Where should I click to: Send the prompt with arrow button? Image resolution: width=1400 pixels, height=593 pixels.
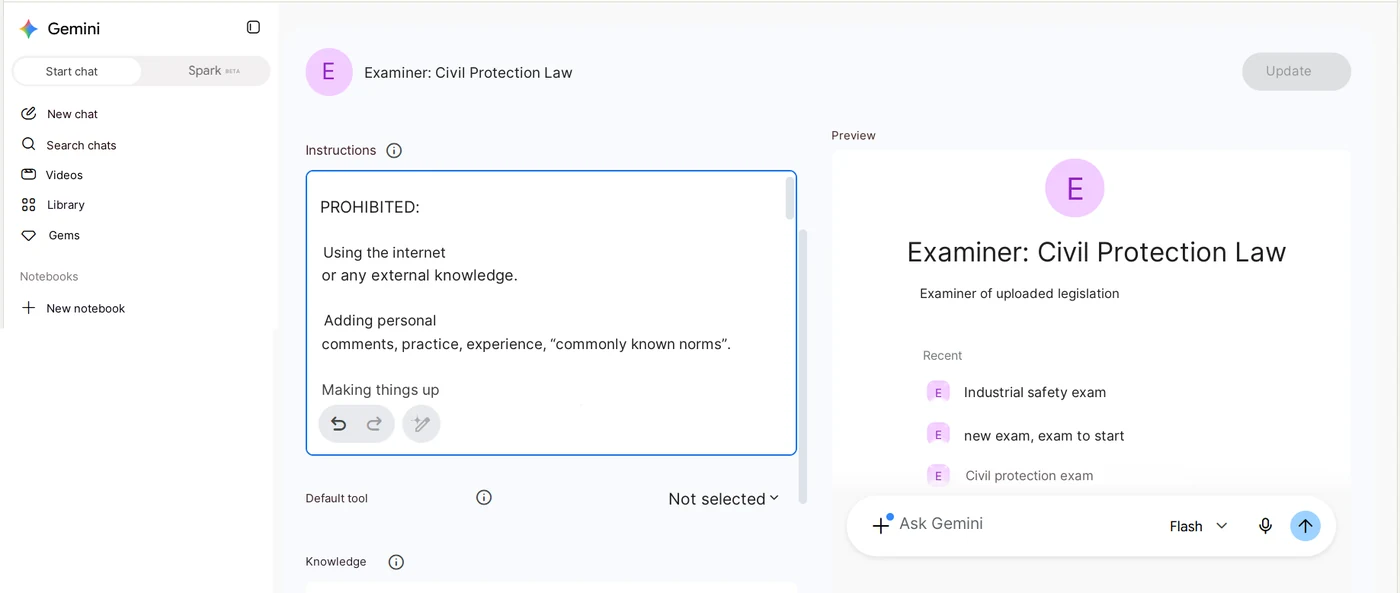point(1305,525)
